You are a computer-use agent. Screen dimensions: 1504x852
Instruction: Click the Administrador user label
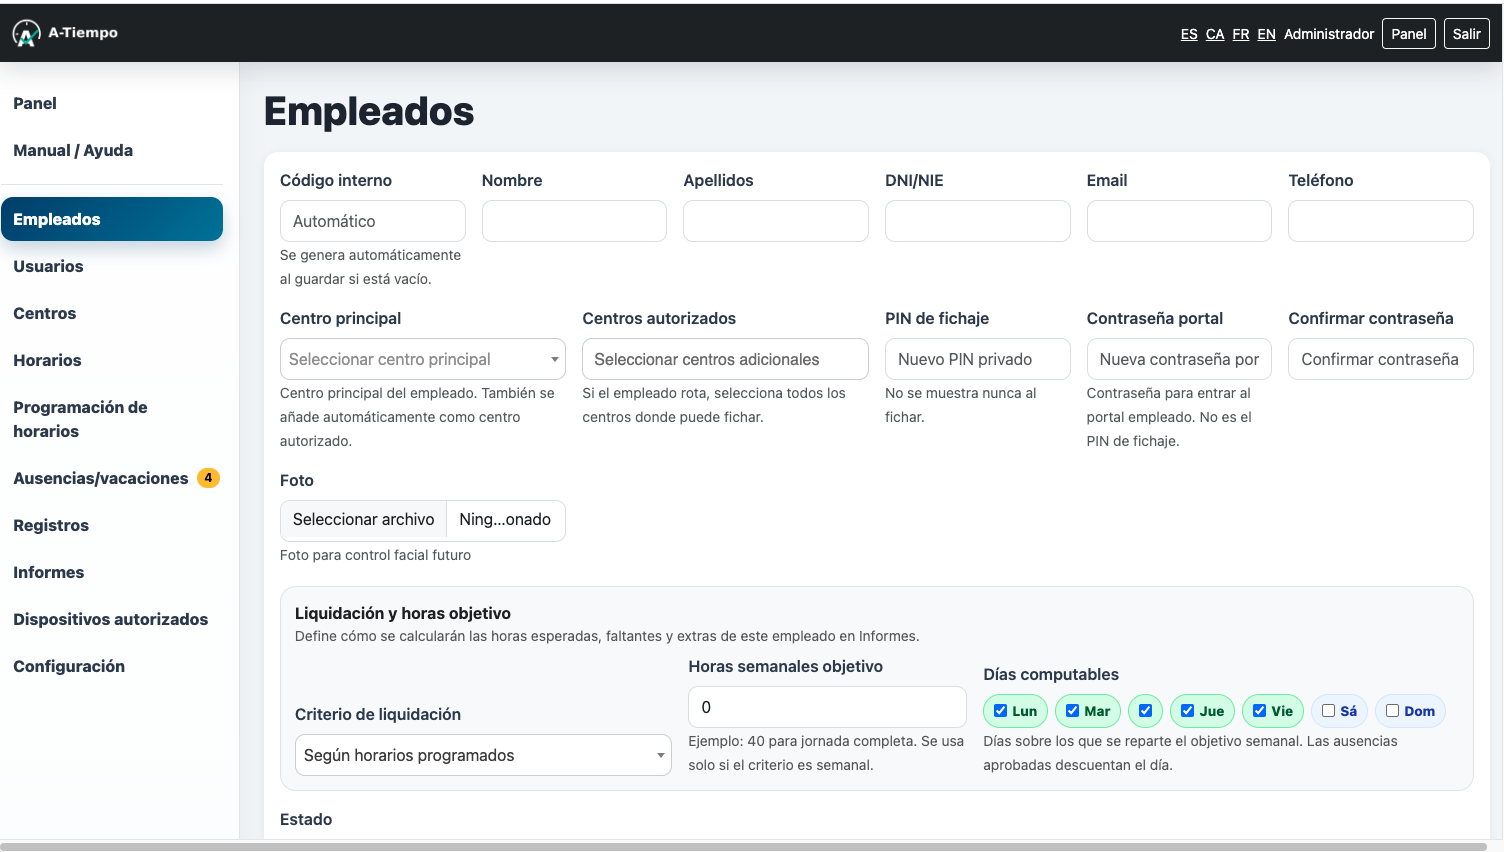1329,34
